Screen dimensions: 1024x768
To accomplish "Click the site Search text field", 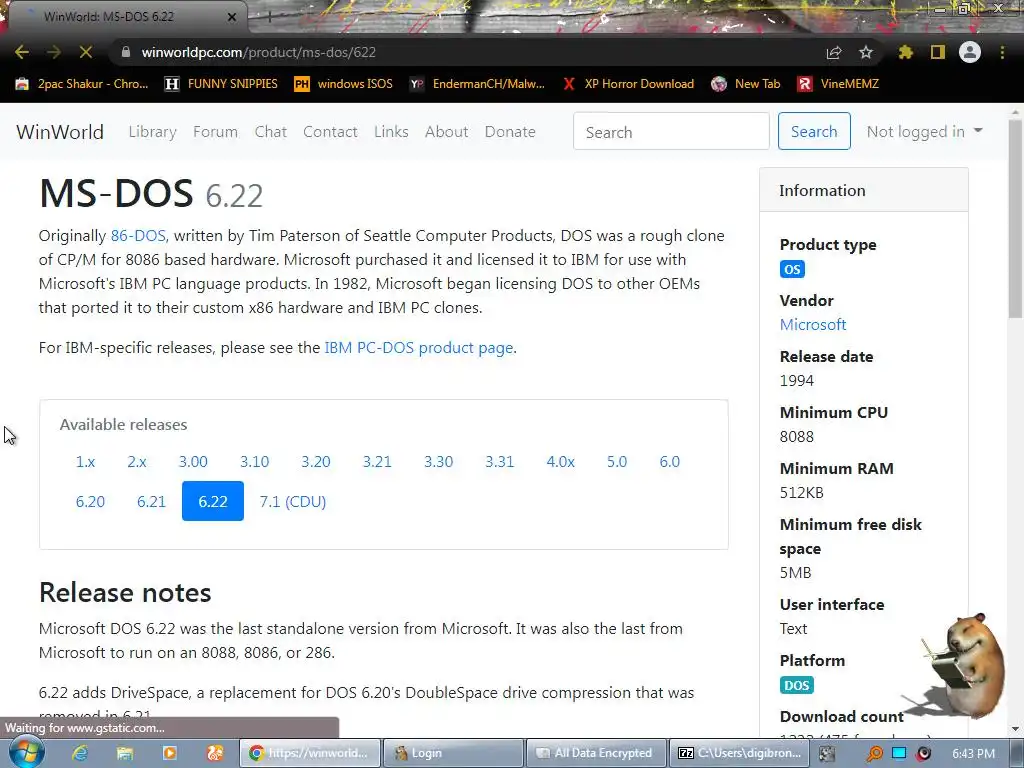I will coord(671,131).
